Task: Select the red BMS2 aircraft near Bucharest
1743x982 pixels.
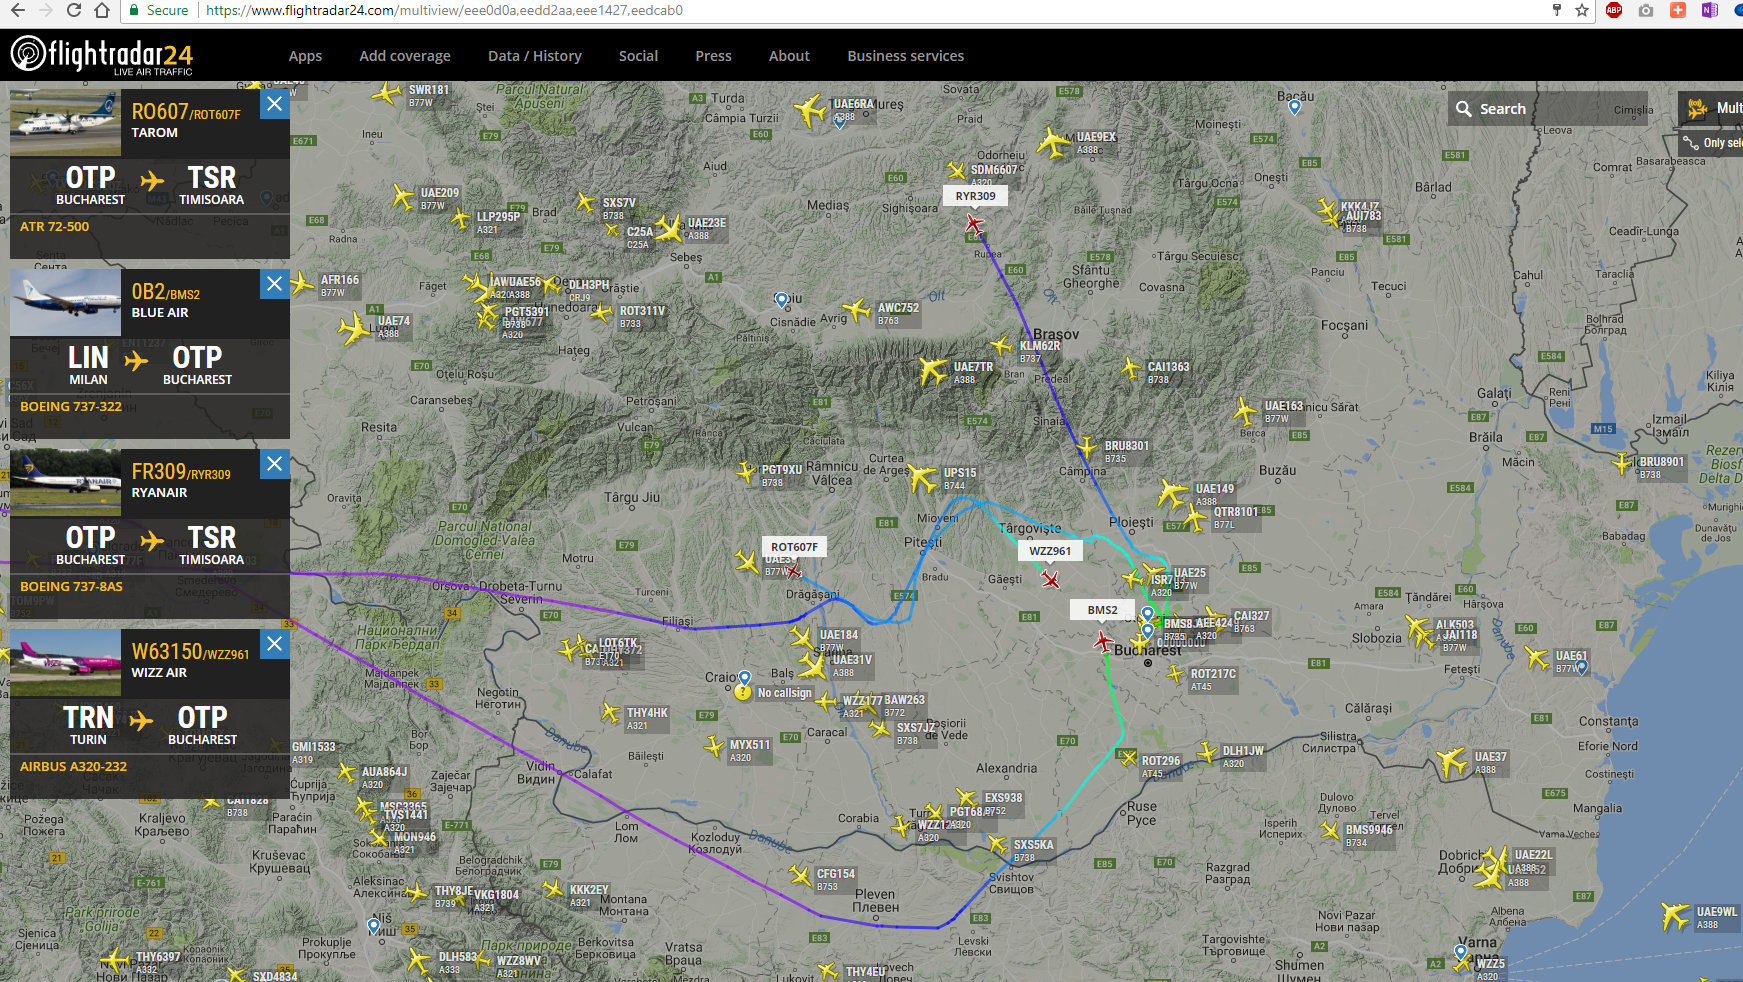Action: (x=1103, y=641)
